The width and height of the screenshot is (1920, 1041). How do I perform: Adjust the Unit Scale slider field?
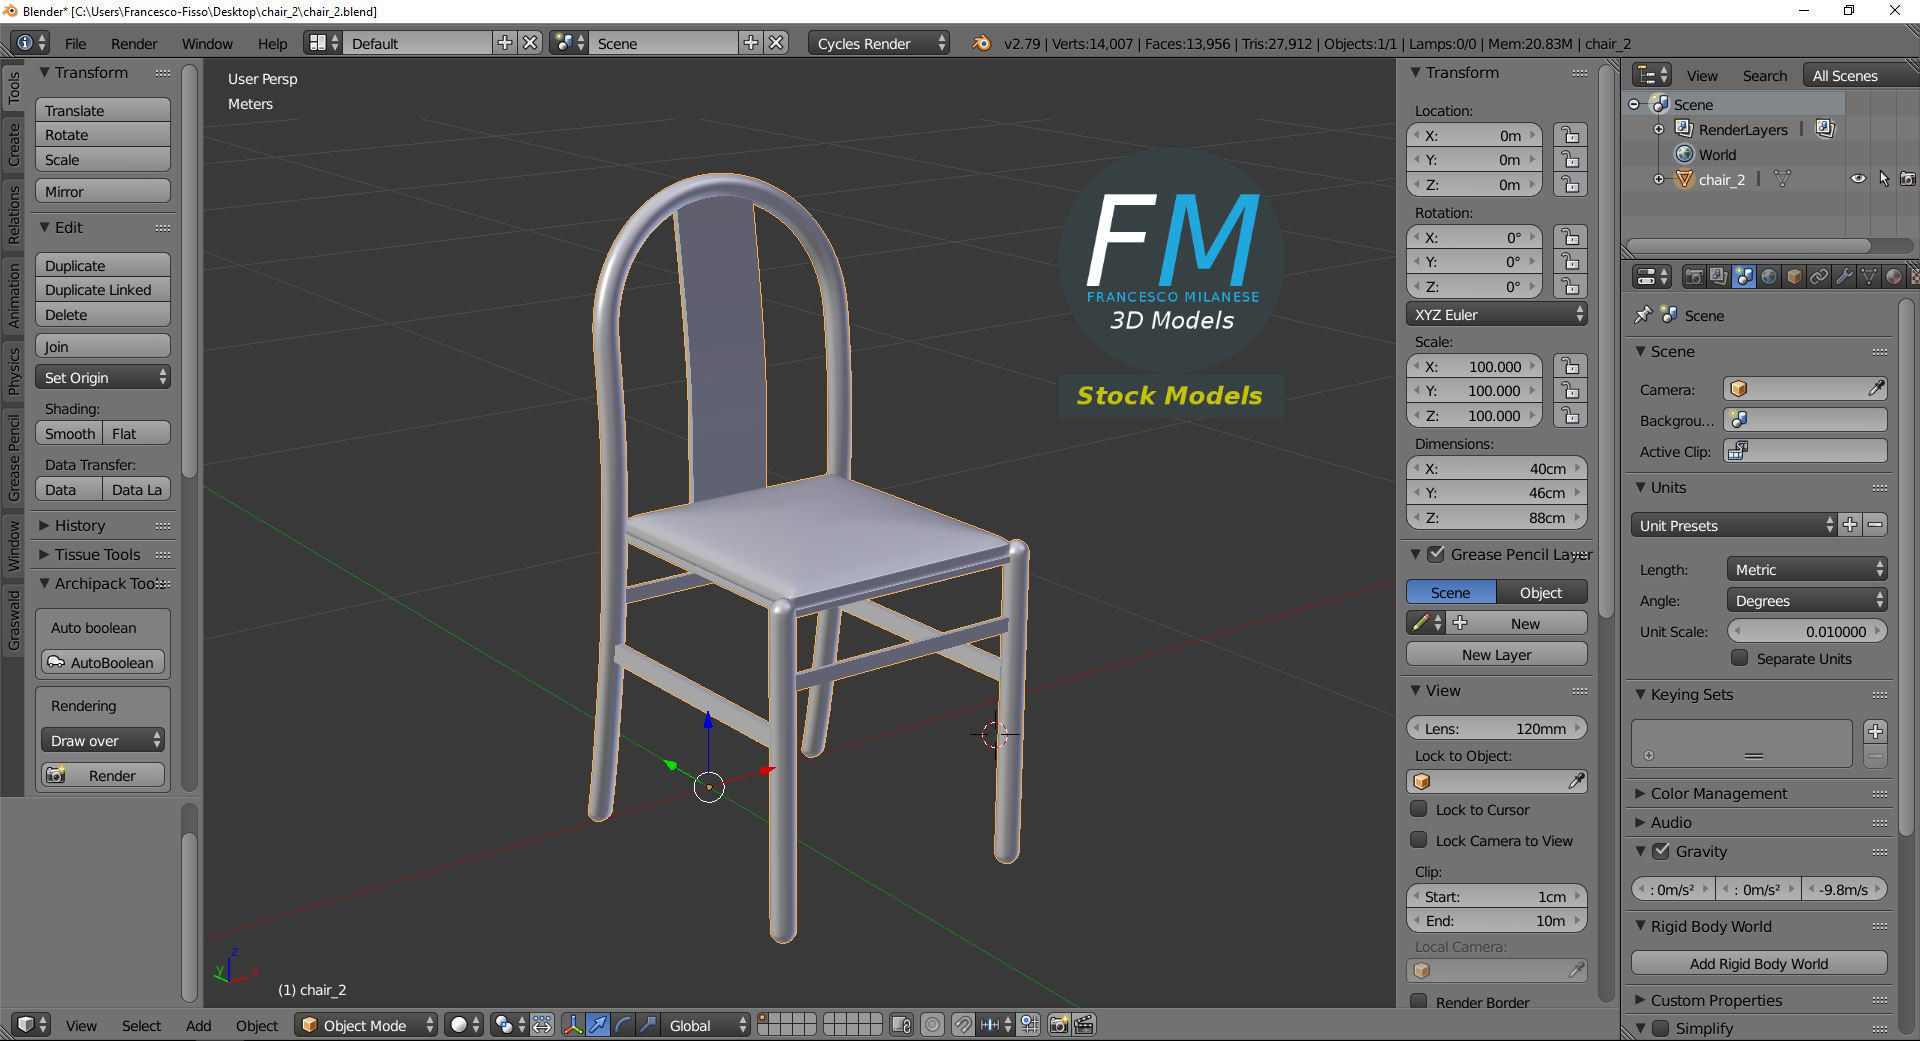(1807, 631)
